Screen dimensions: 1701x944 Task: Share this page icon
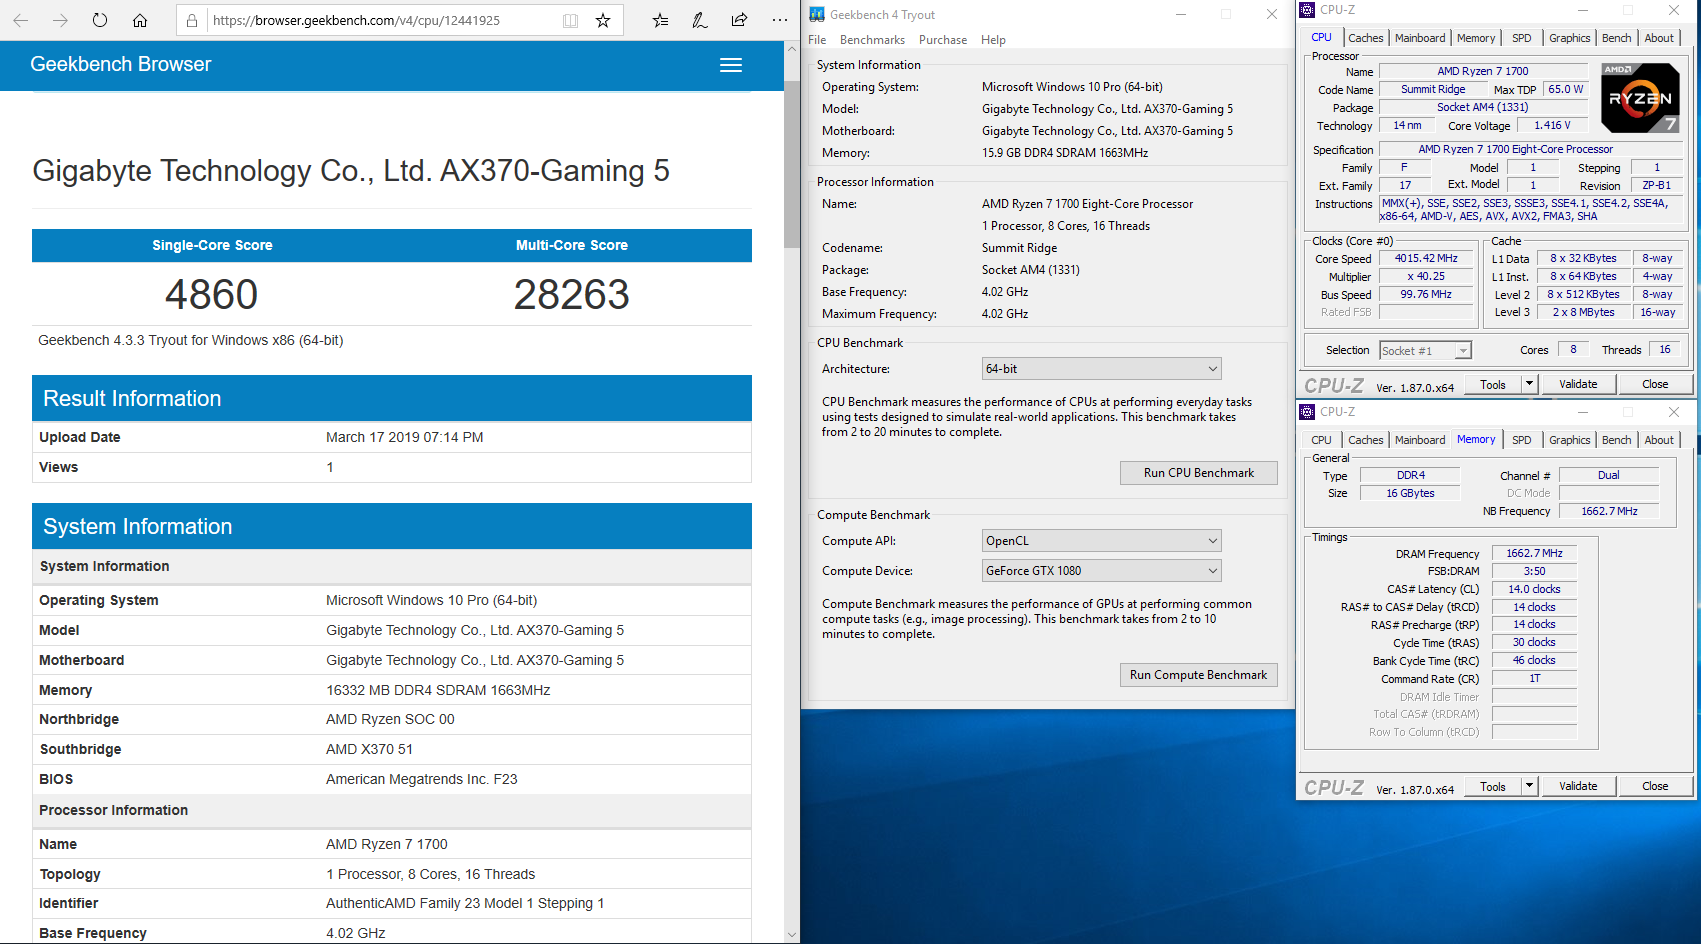740,20
